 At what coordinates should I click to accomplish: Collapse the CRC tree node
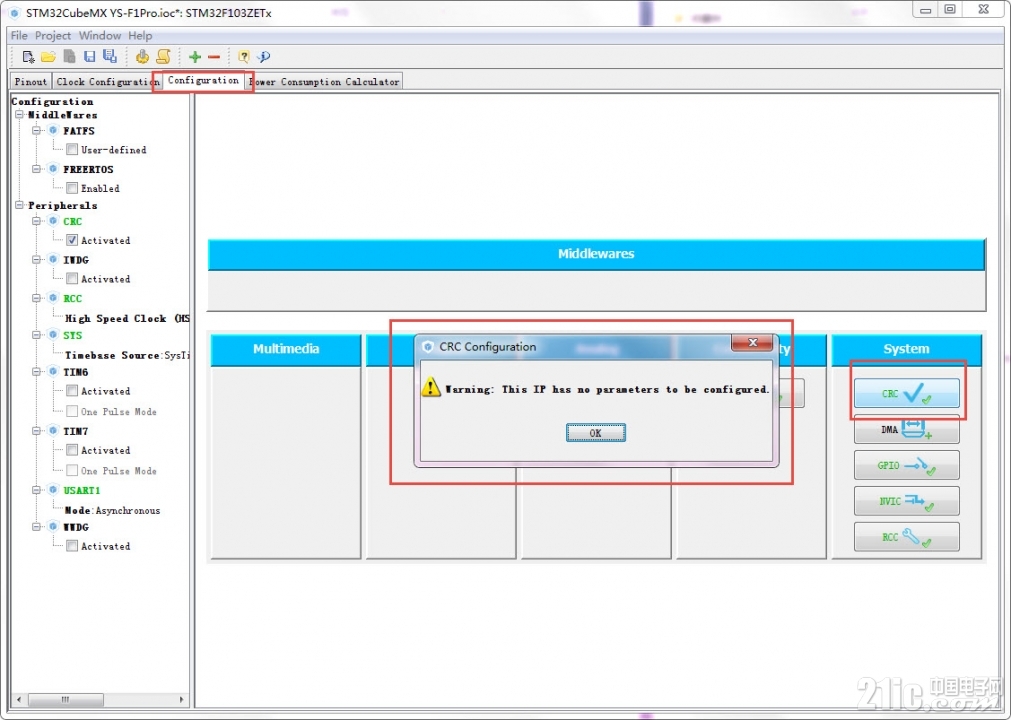37,221
